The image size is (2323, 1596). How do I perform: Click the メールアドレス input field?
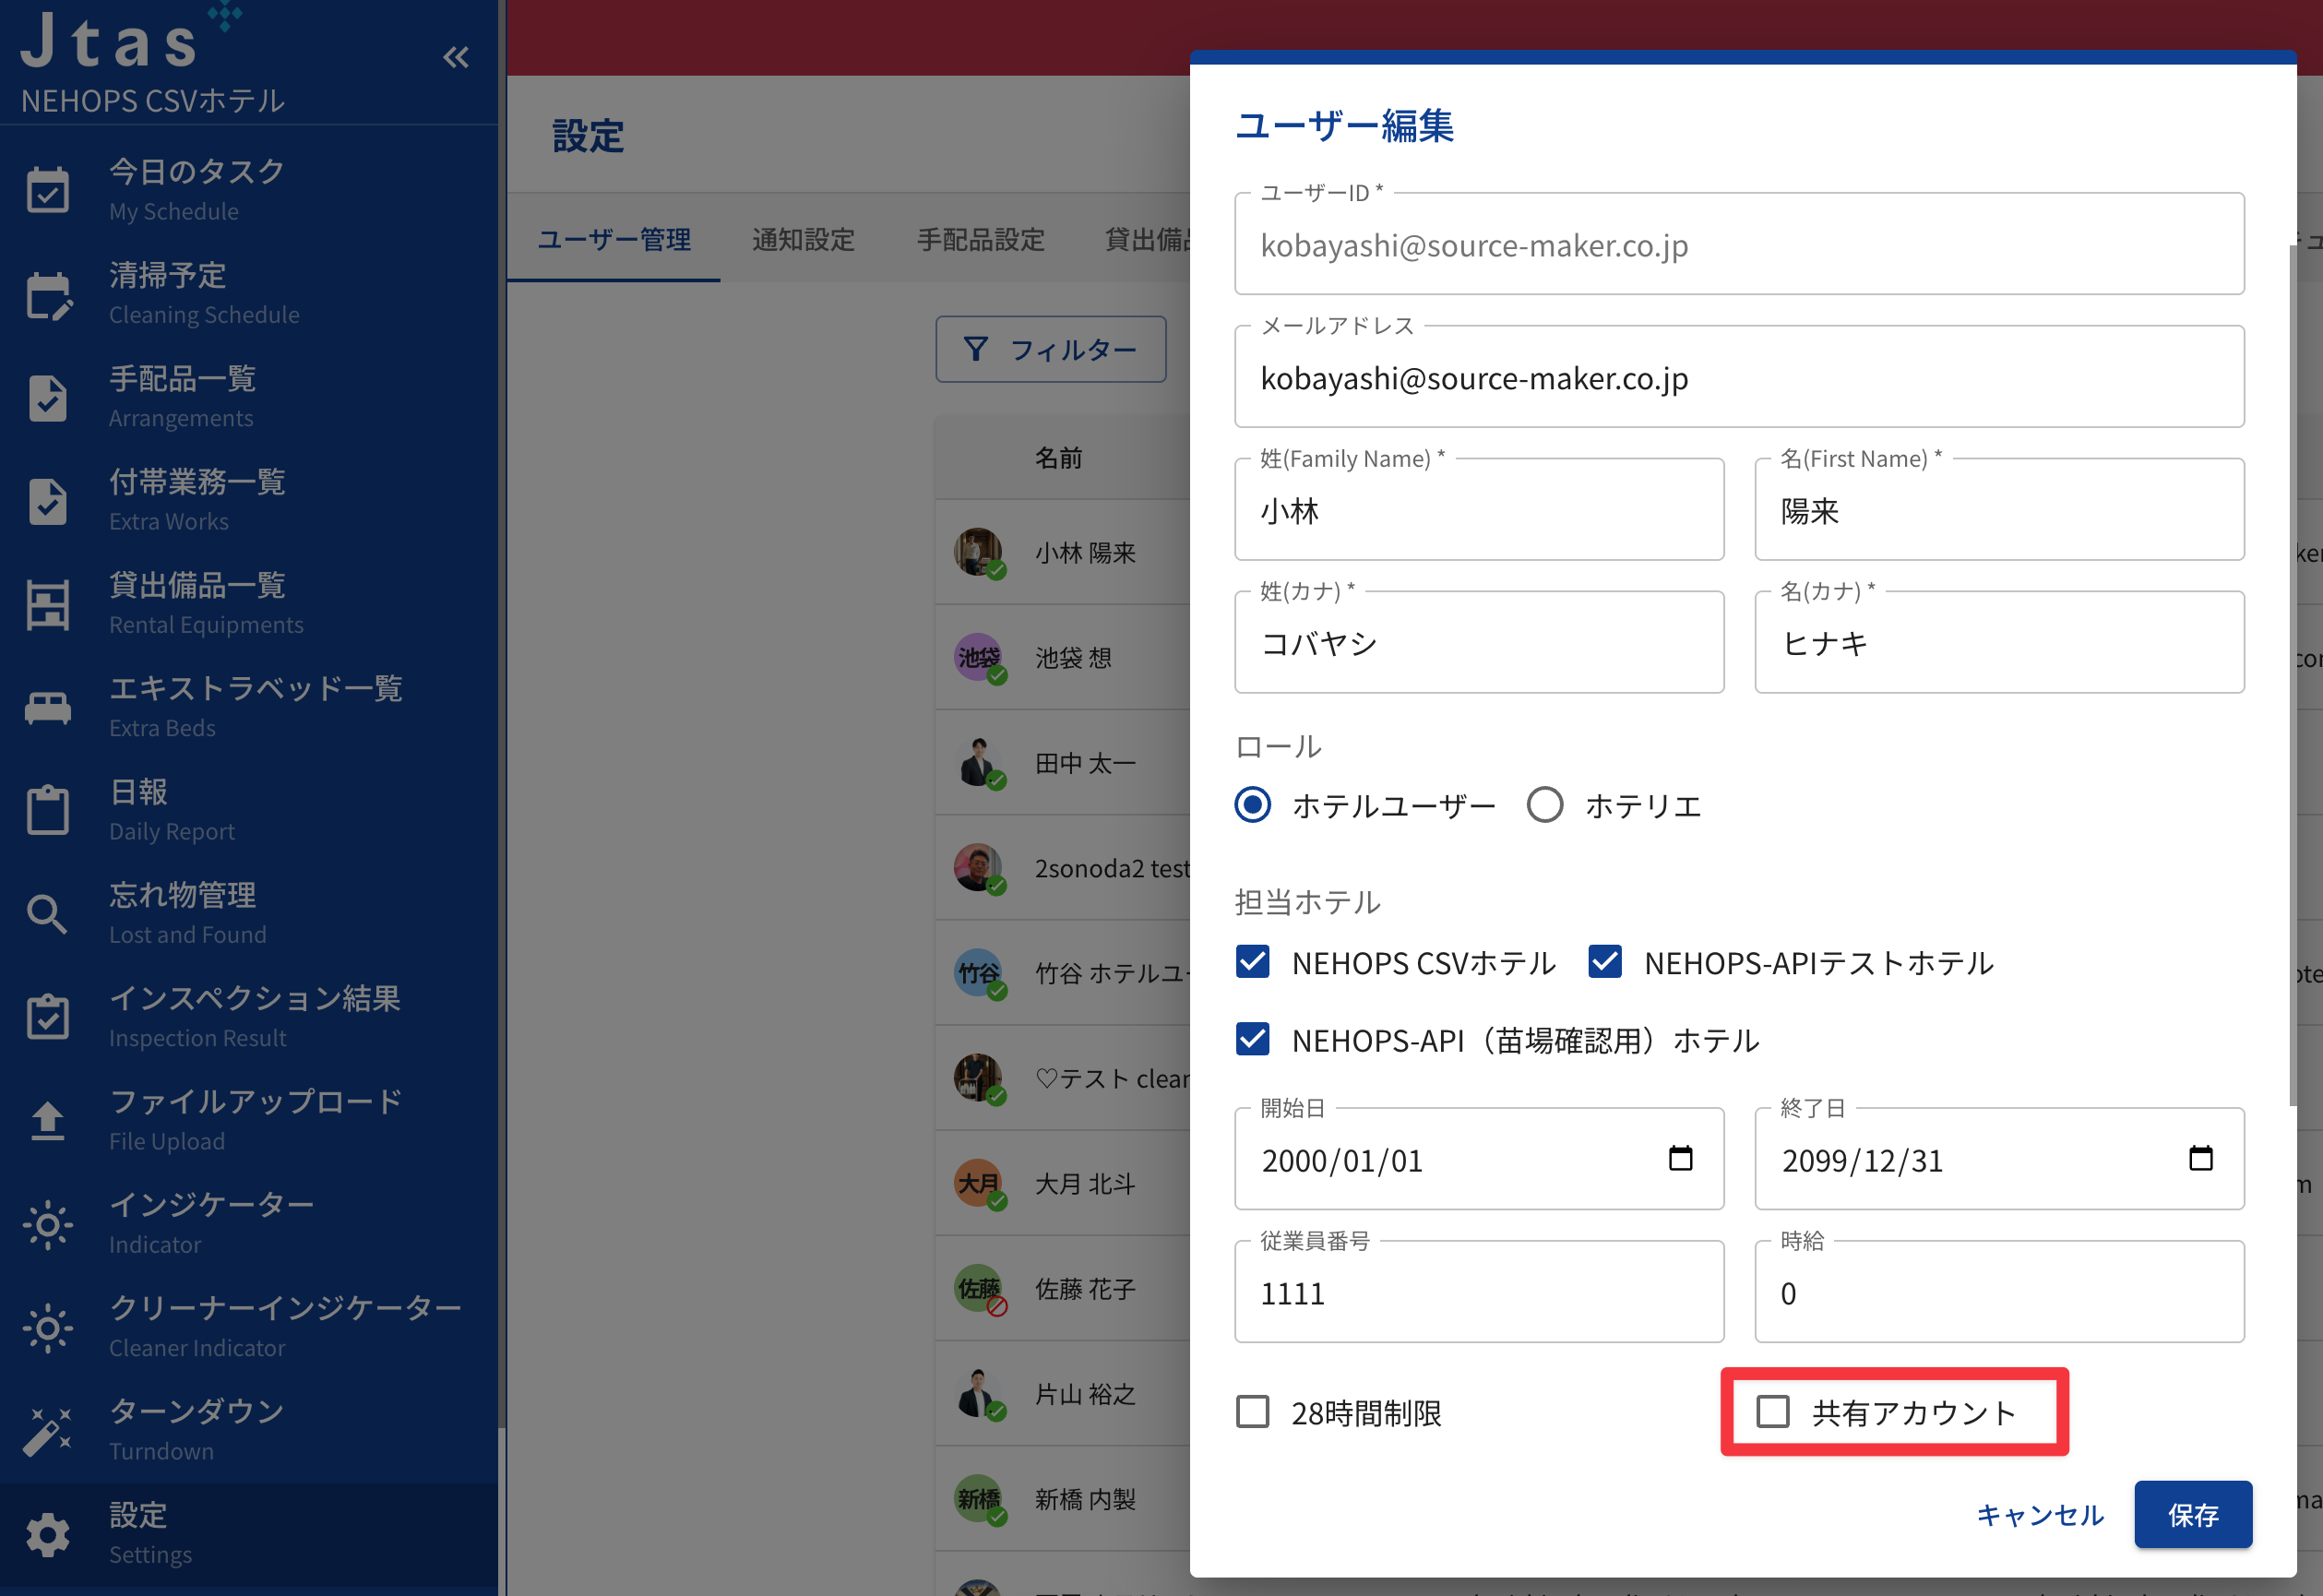1738,379
